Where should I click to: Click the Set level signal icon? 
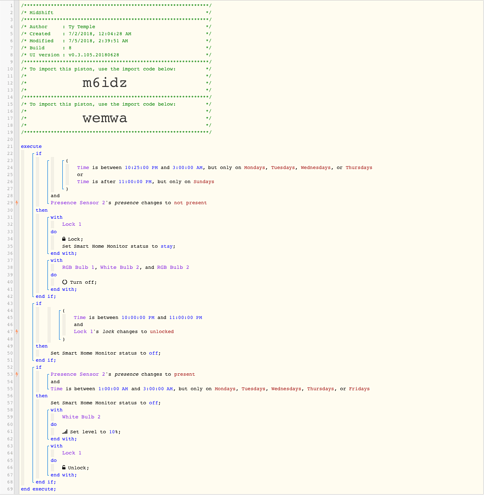coord(65,432)
